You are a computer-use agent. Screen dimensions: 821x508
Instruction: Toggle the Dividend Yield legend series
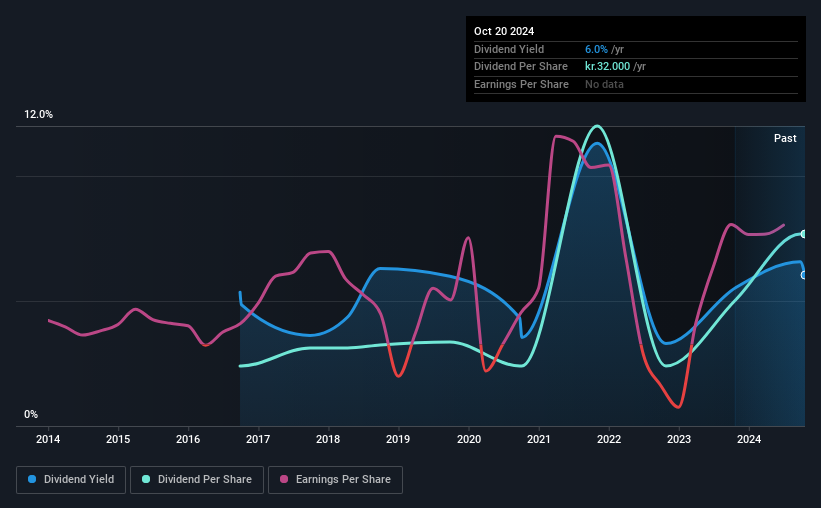[x=71, y=480]
